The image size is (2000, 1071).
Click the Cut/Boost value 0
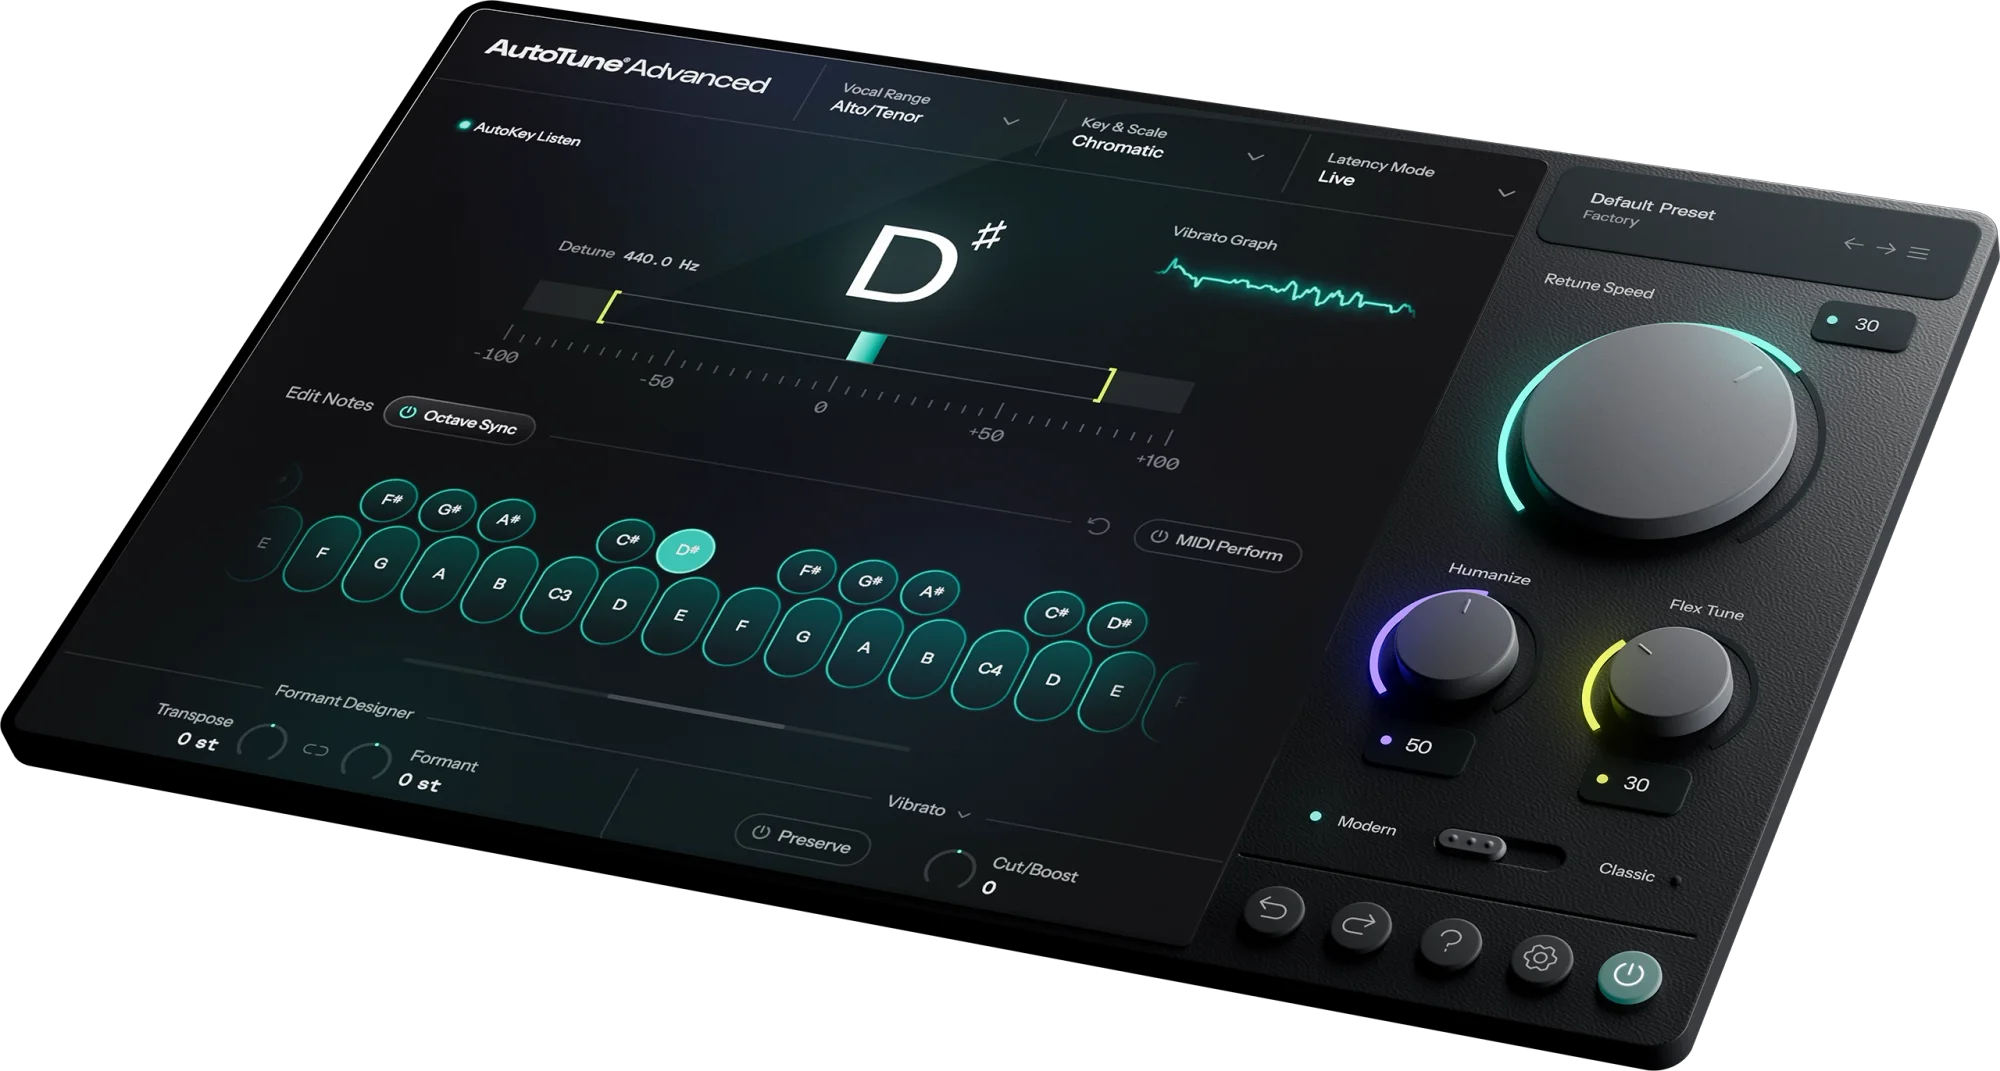pos(988,887)
